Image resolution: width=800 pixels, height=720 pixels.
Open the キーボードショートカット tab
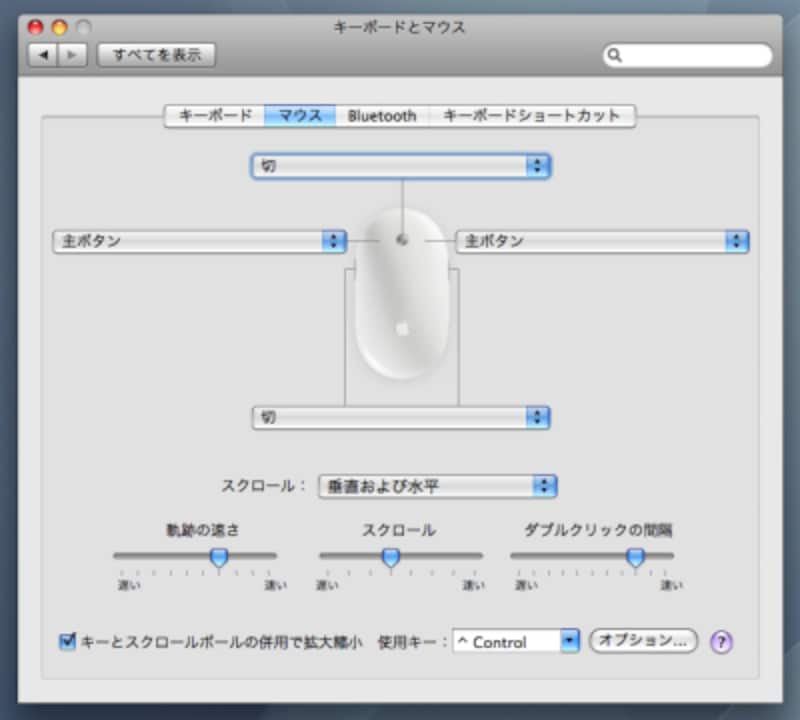[532, 116]
